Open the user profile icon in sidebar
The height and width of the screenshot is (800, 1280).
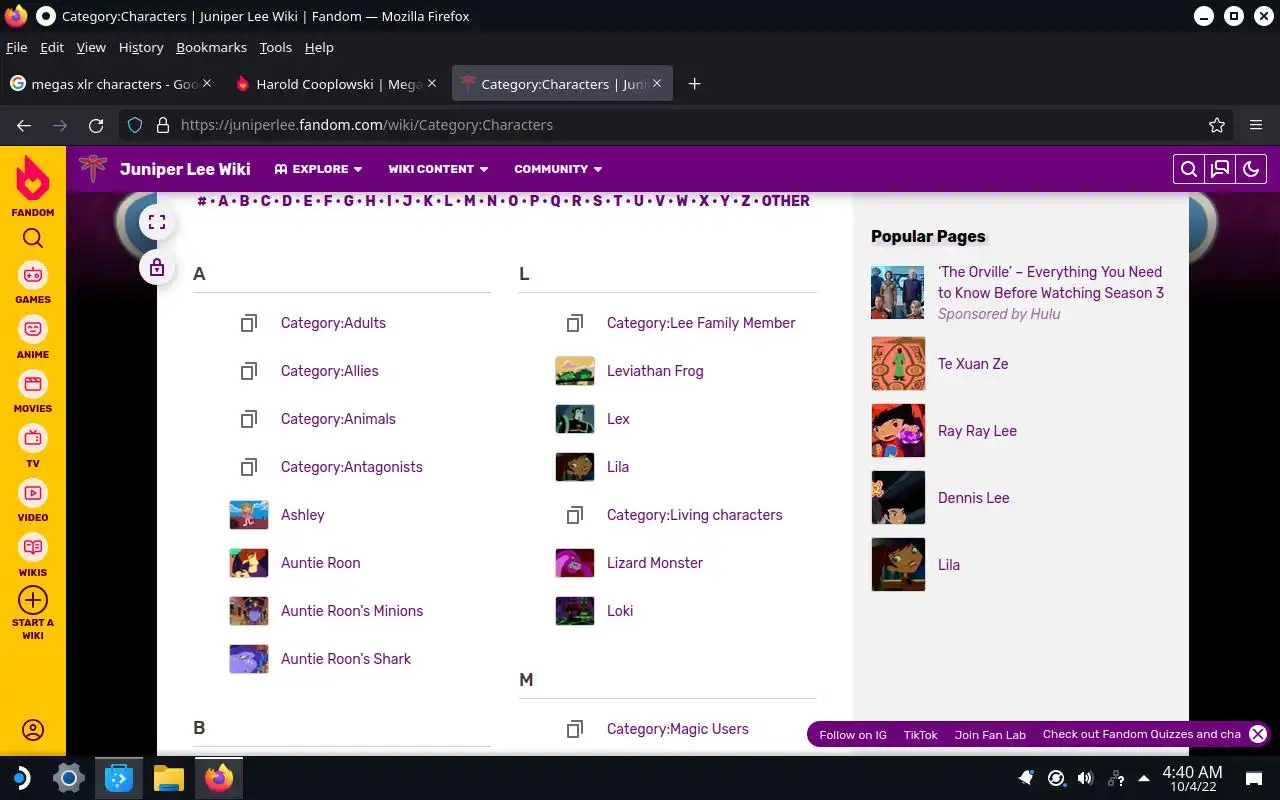tap(33, 730)
